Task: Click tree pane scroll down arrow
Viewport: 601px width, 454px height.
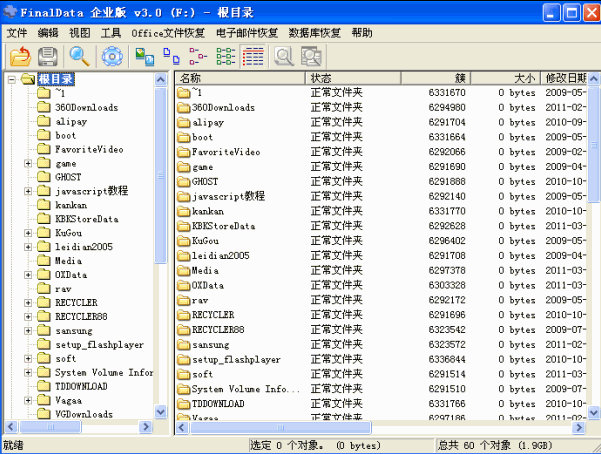Action: point(161,412)
